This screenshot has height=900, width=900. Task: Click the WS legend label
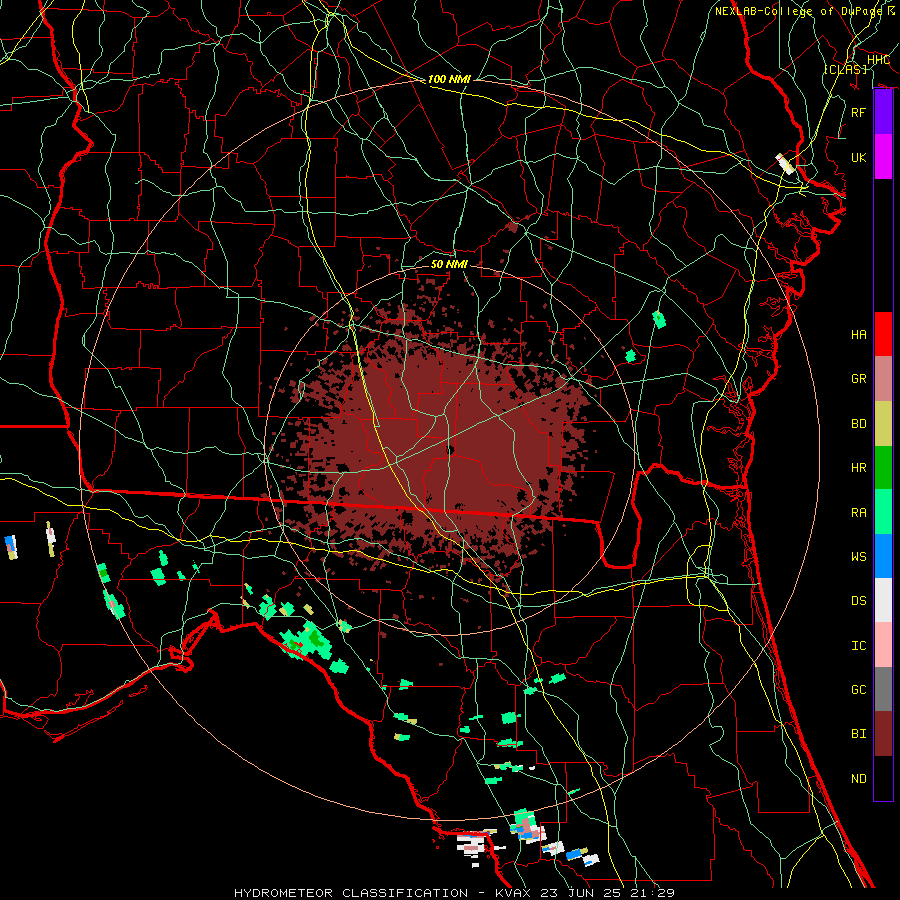[858, 556]
